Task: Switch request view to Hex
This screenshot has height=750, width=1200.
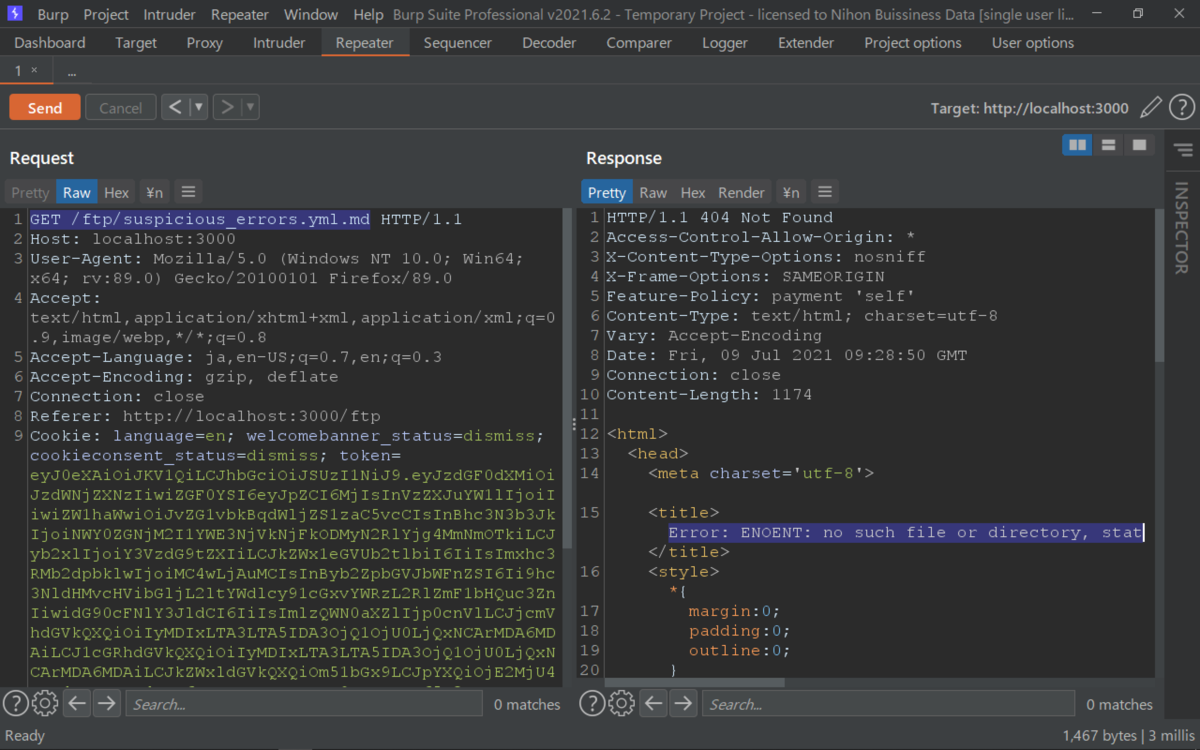Action: coord(117,192)
